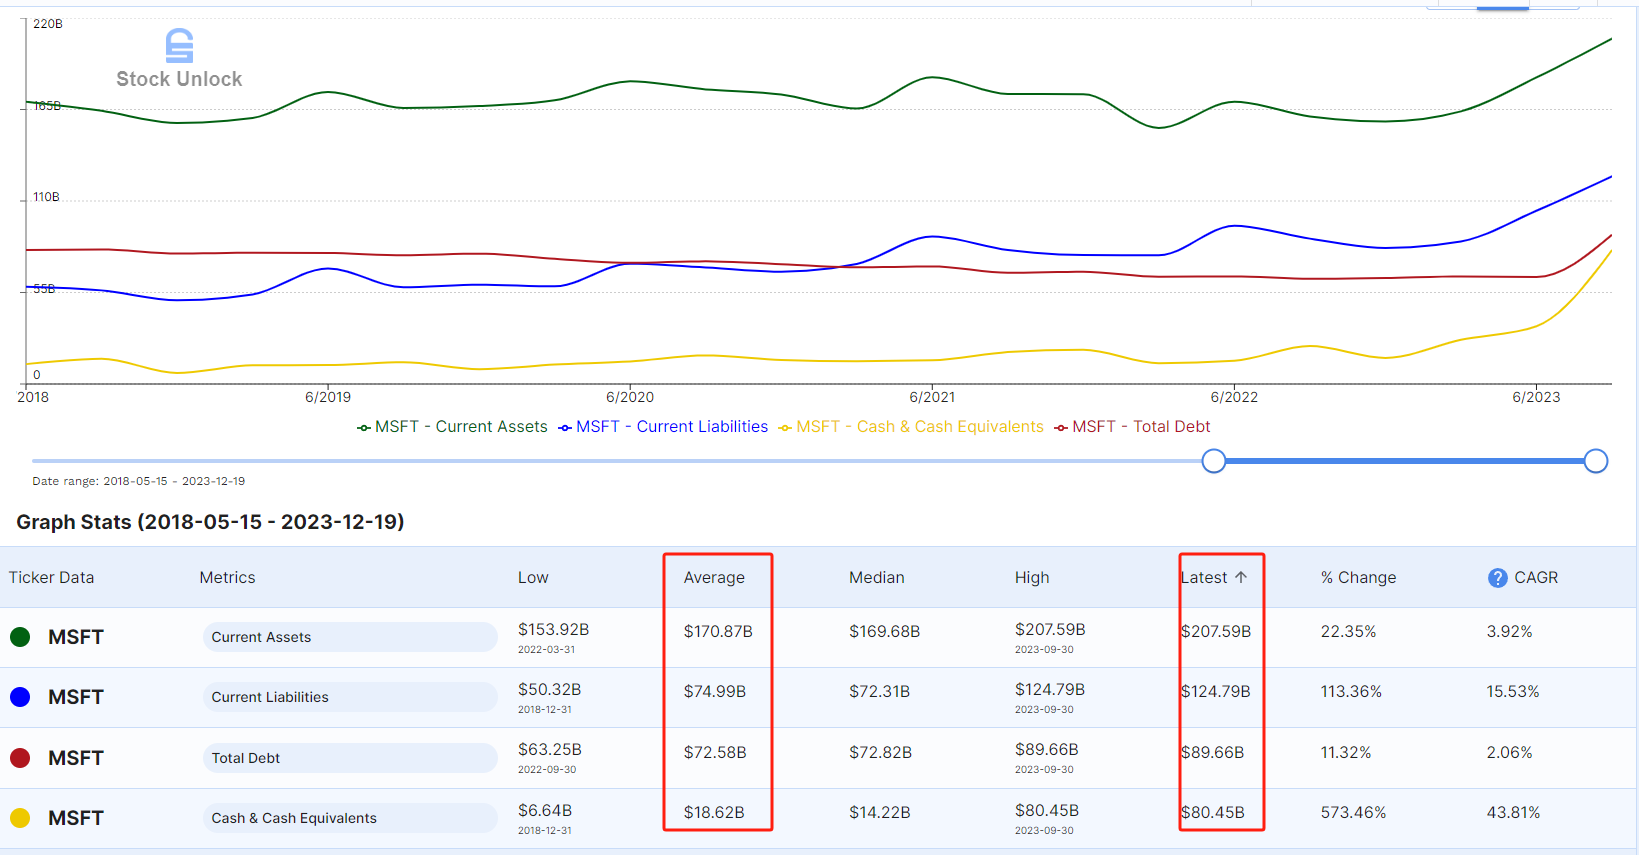Select the $72.31B median value
1639x855 pixels.
pos(879,692)
